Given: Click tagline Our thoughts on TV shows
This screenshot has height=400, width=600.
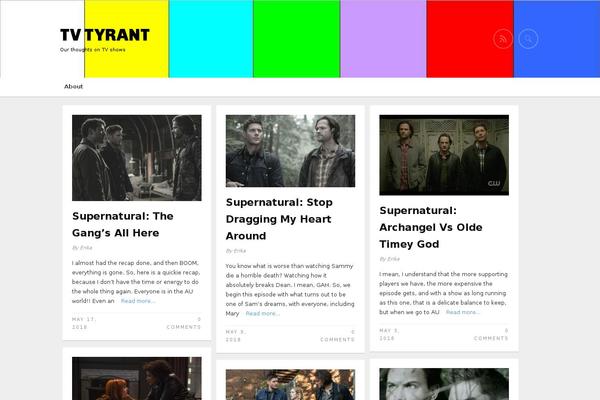Looking at the screenshot, I should coord(93,50).
